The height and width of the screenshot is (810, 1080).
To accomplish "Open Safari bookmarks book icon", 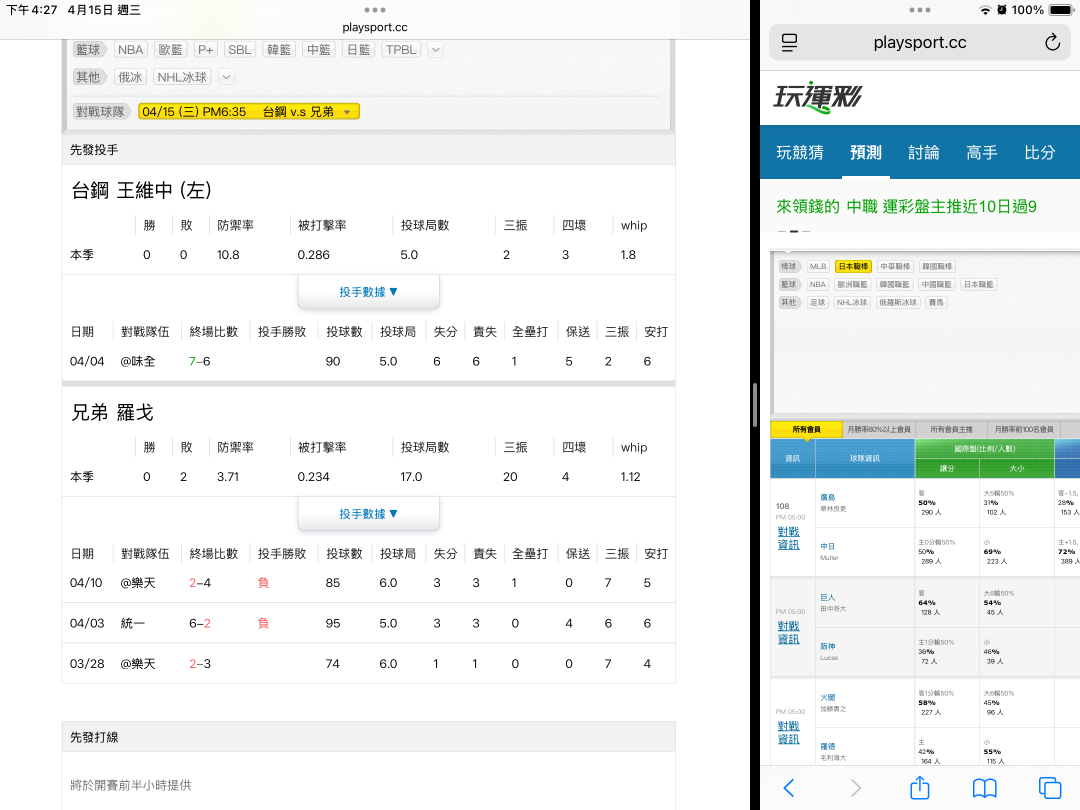I will pyautogui.click(x=984, y=788).
